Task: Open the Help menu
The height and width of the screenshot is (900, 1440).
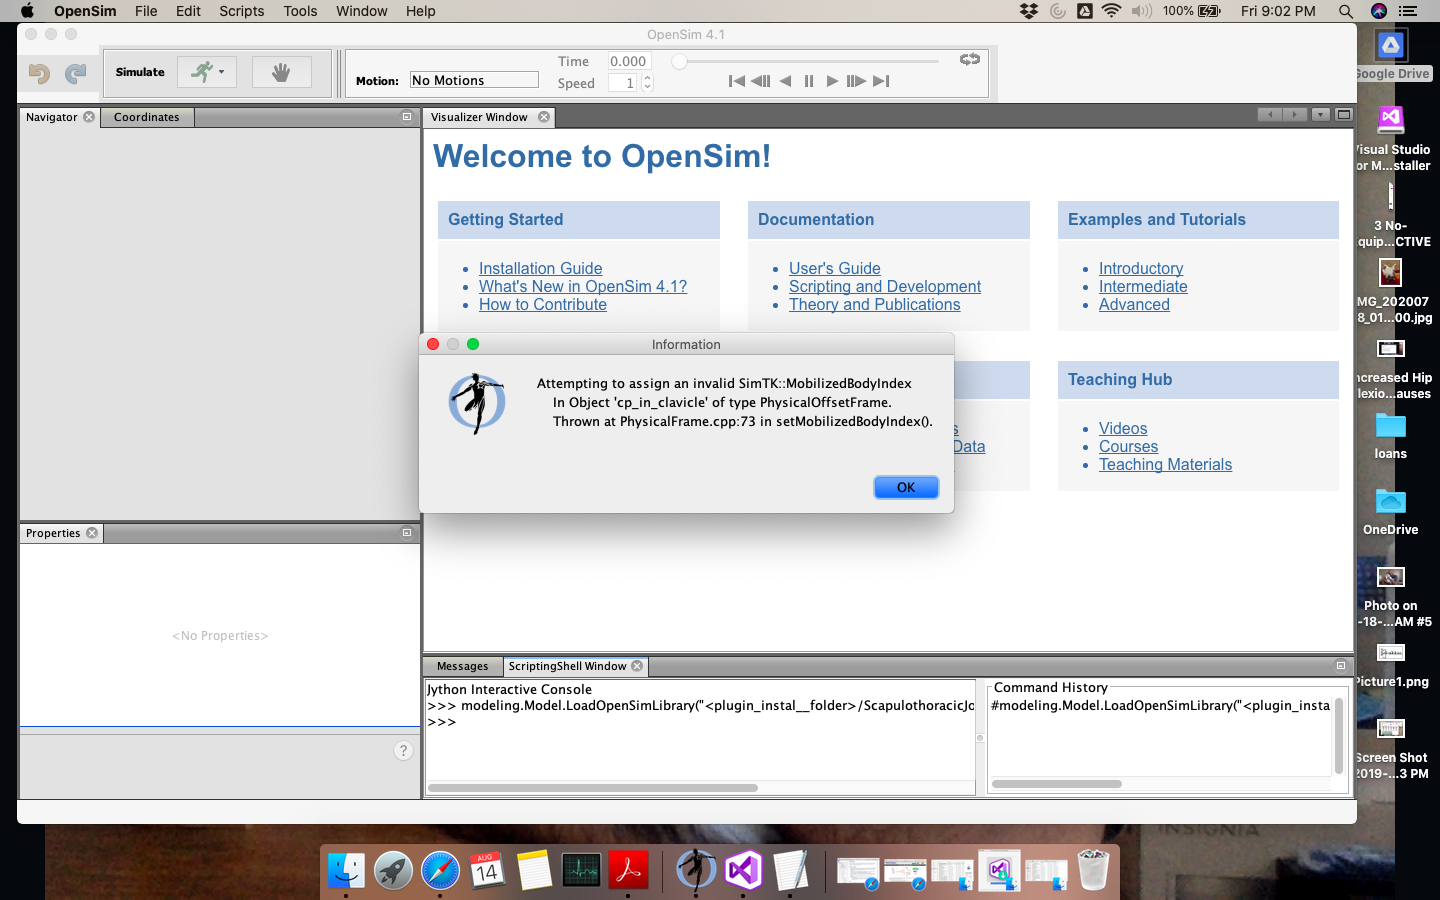Action: click(420, 11)
